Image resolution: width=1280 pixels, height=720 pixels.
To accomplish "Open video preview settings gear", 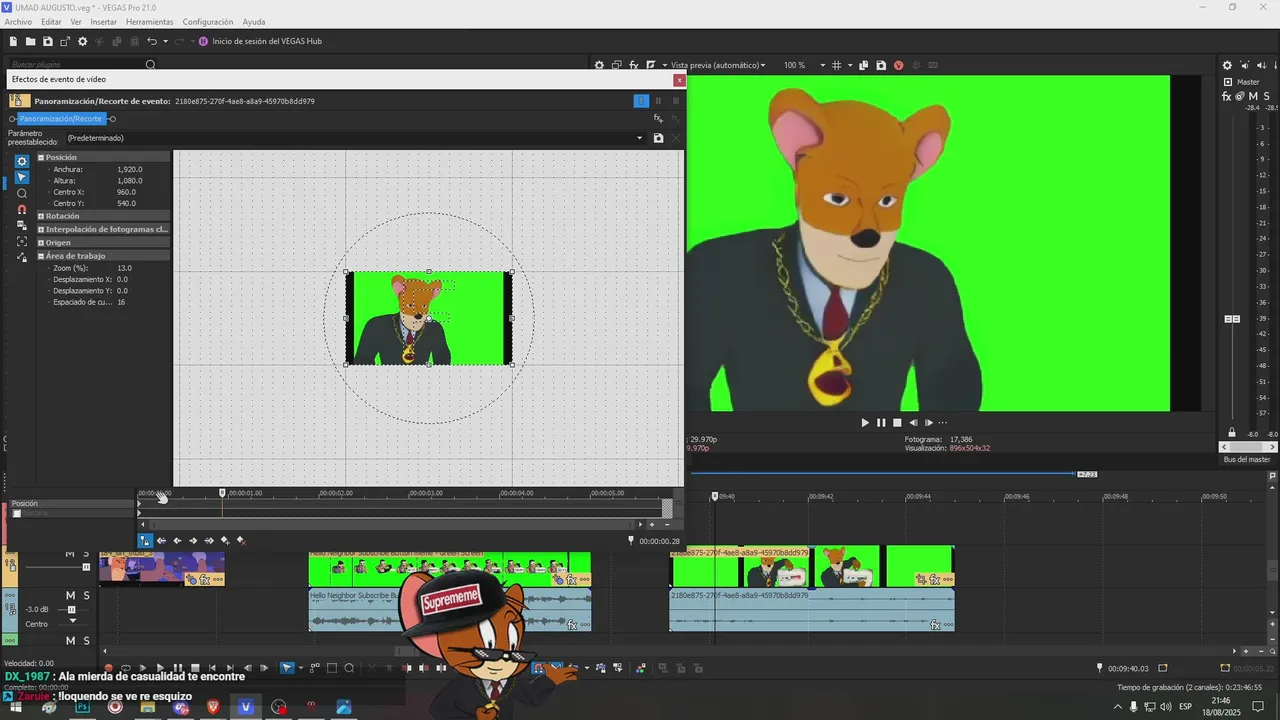I will [600, 65].
